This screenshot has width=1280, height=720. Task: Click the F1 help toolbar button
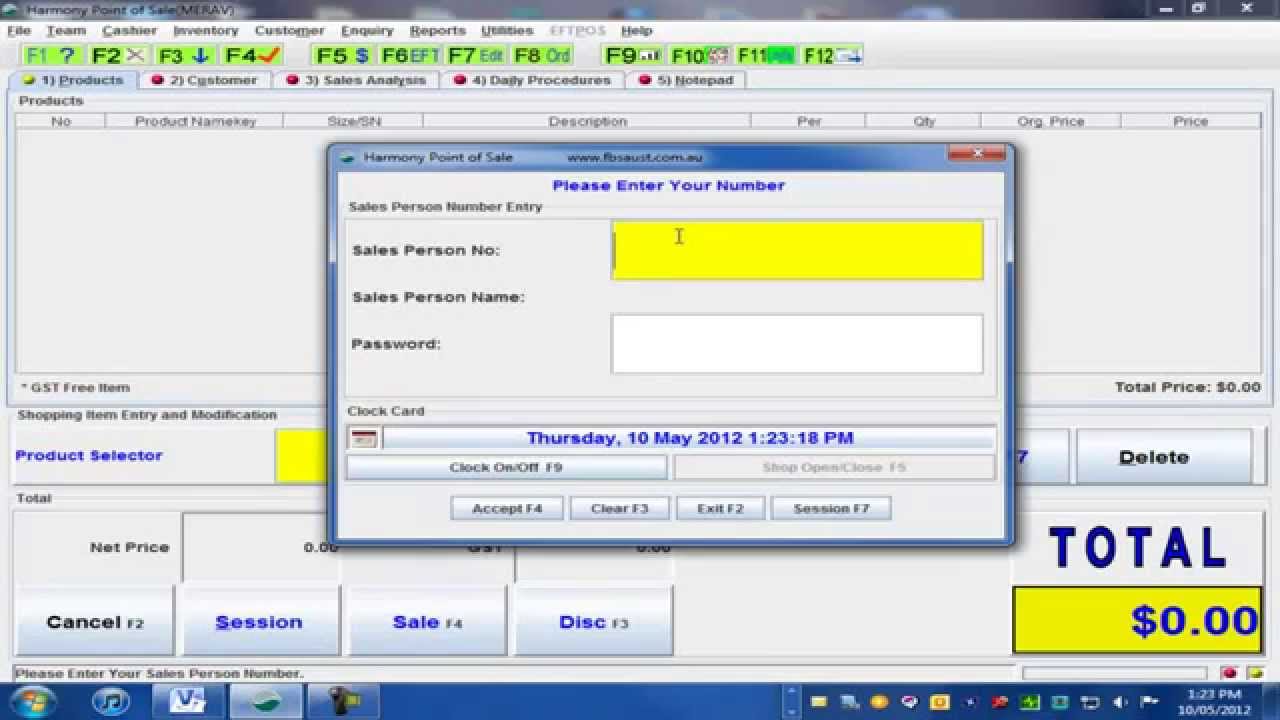[x=51, y=55]
